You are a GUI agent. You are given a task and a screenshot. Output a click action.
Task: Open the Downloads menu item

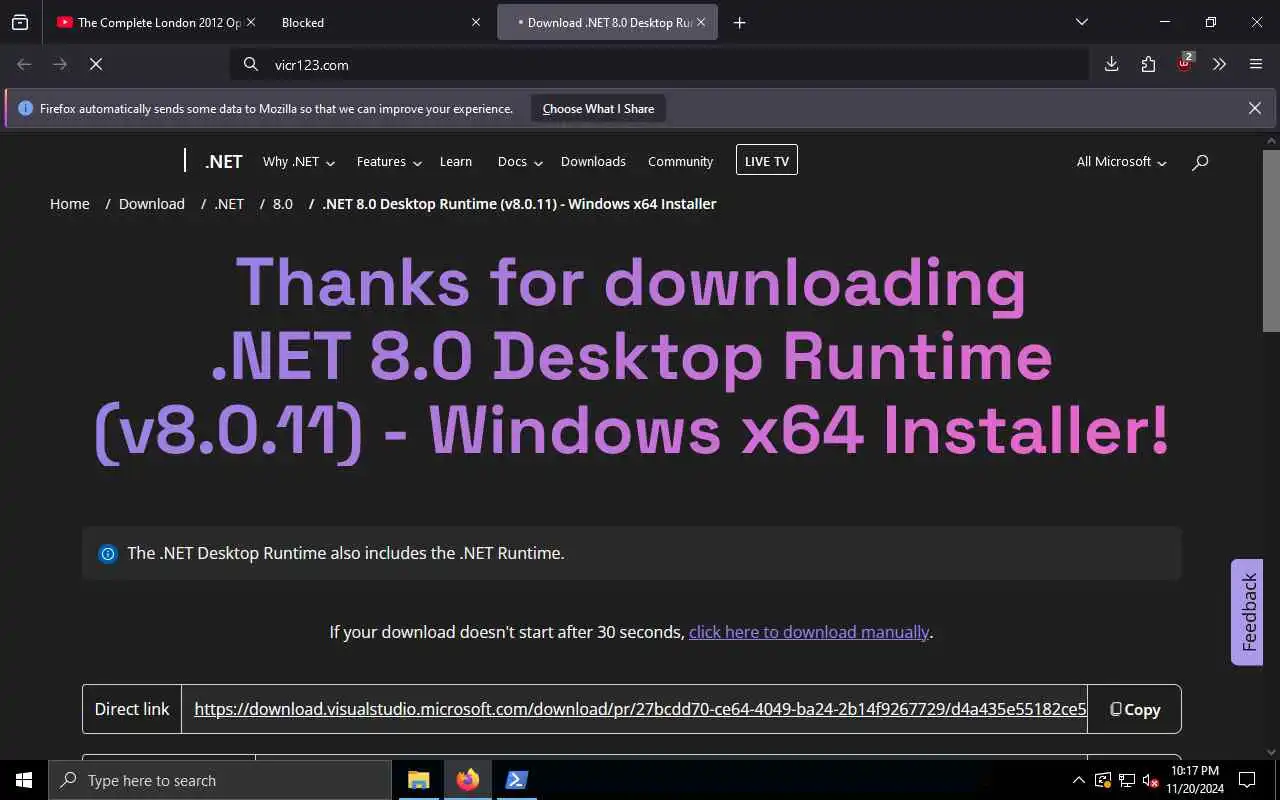point(593,161)
